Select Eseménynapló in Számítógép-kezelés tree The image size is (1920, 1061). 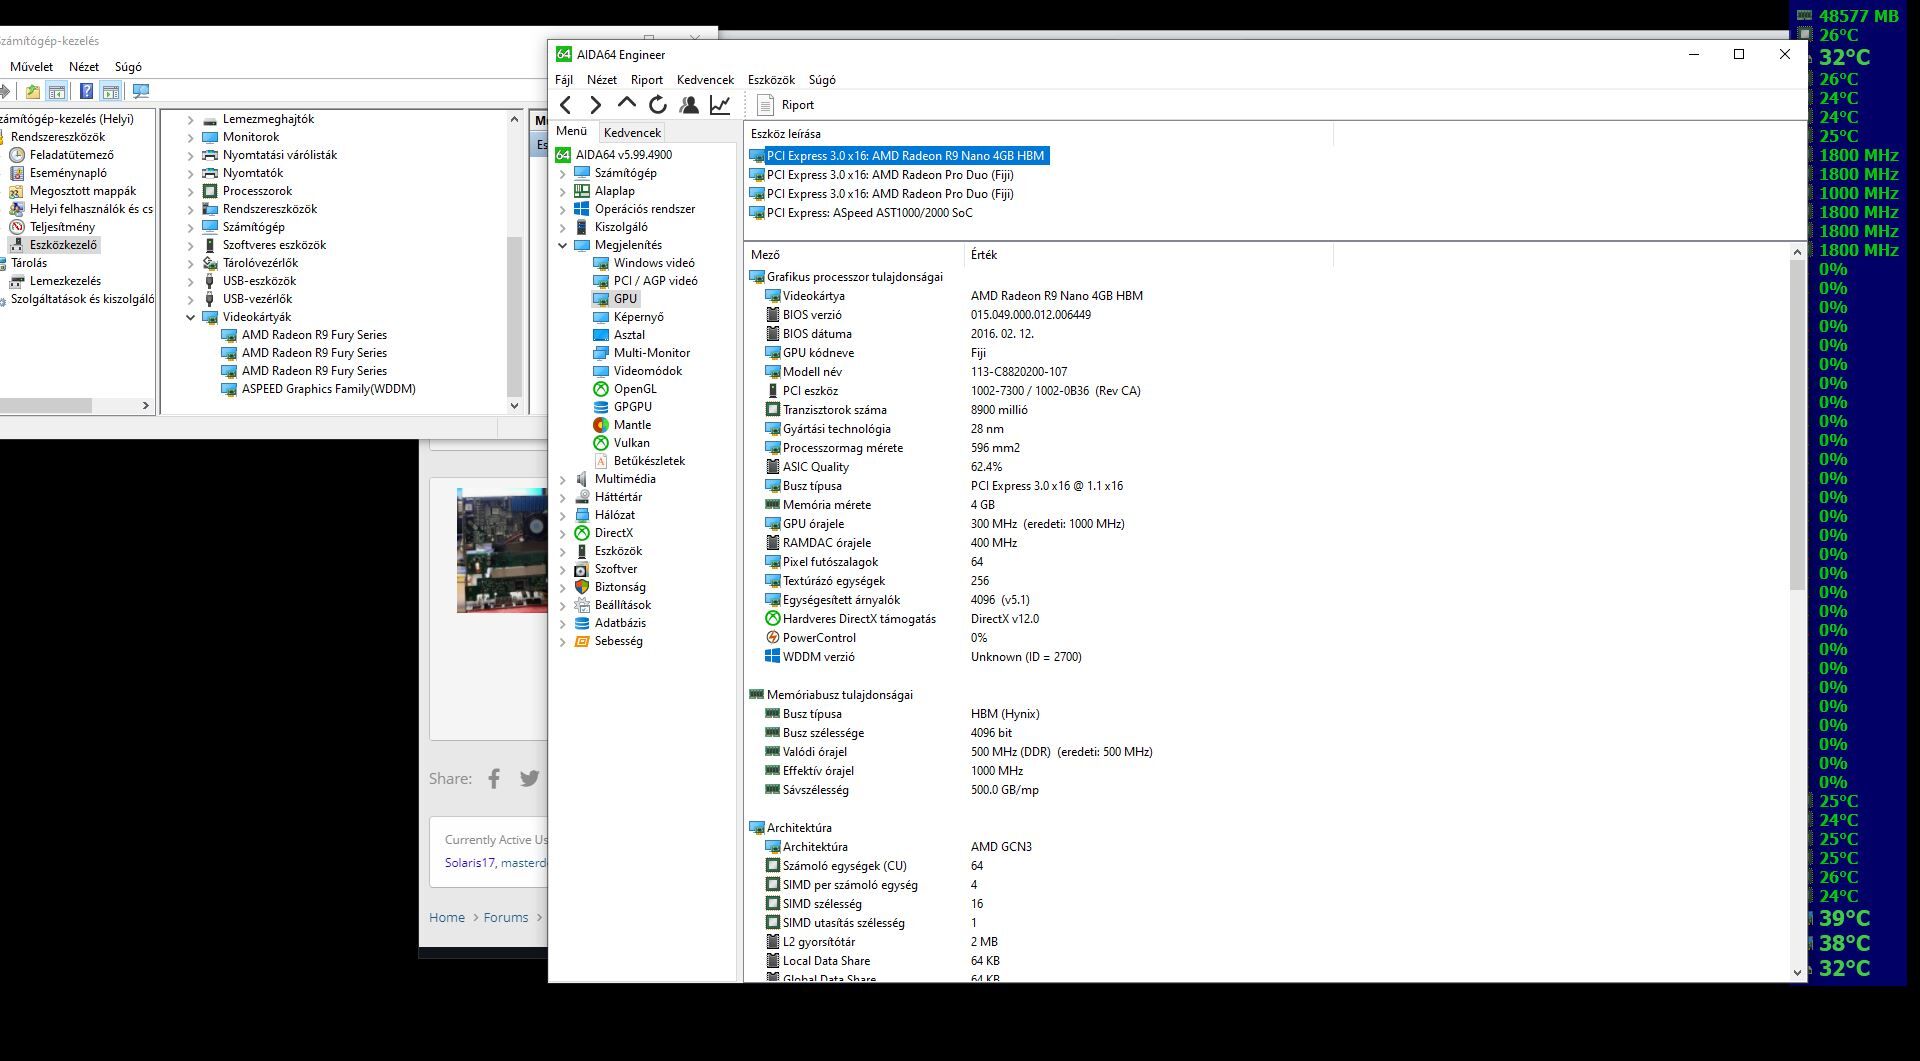[x=68, y=173]
